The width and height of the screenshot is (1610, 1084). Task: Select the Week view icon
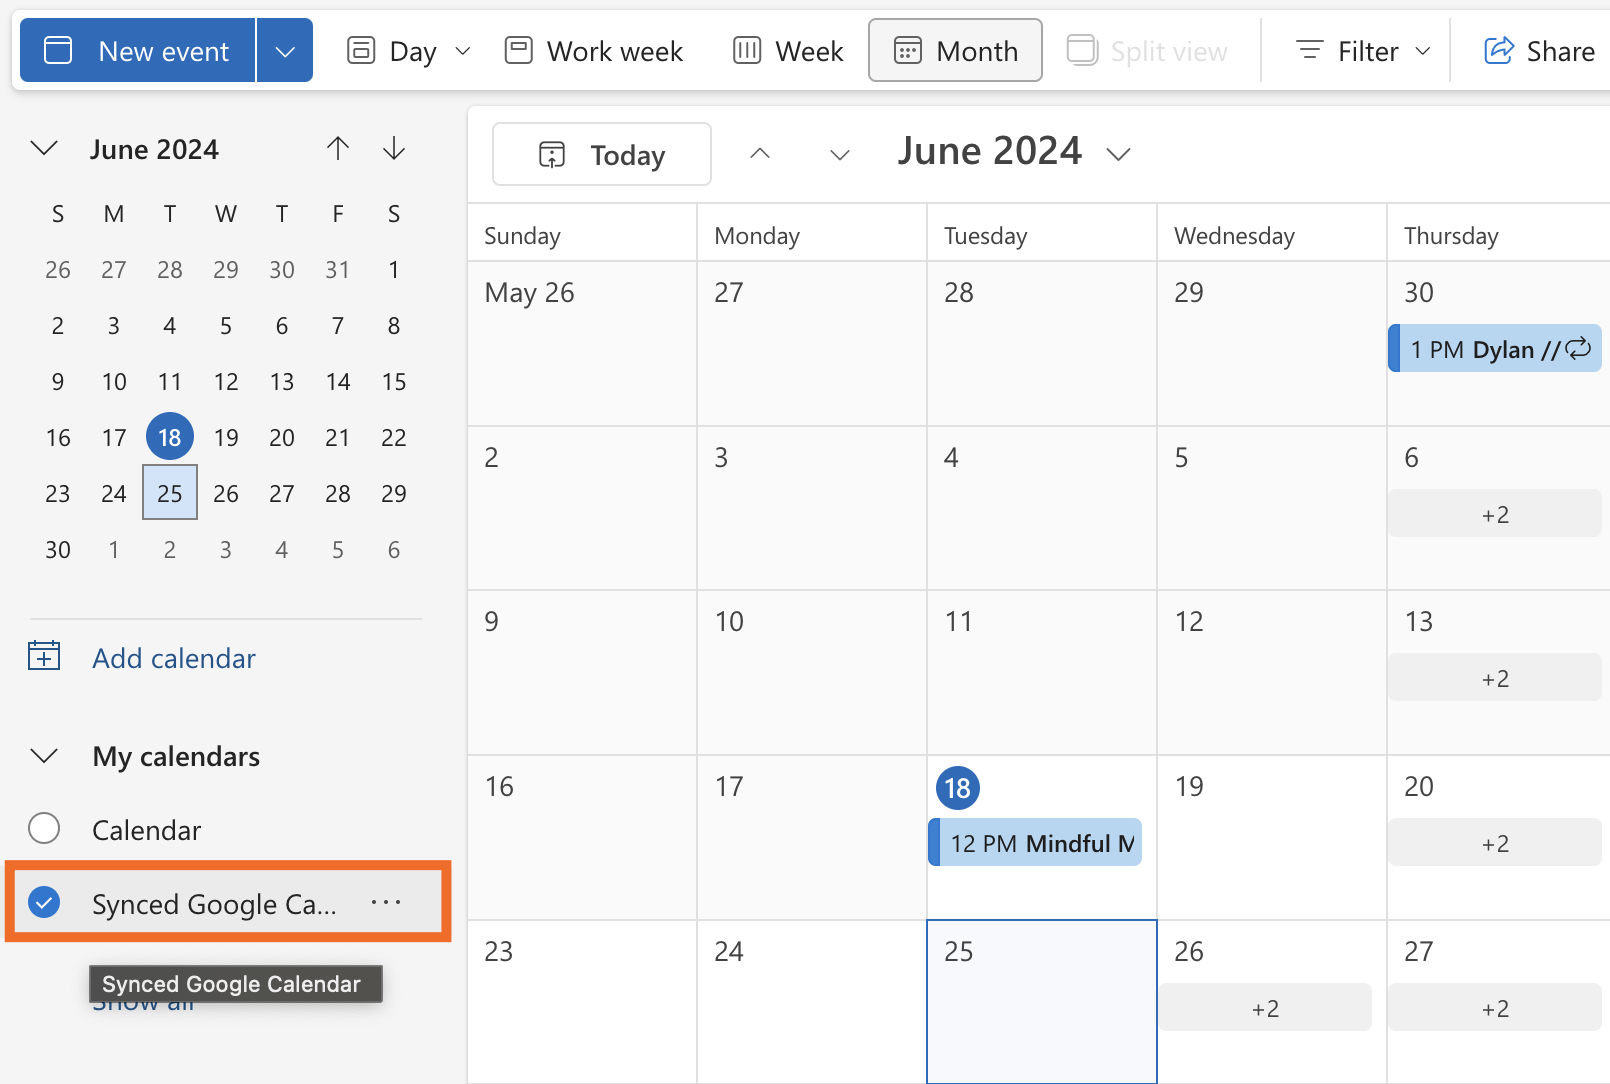click(x=747, y=50)
